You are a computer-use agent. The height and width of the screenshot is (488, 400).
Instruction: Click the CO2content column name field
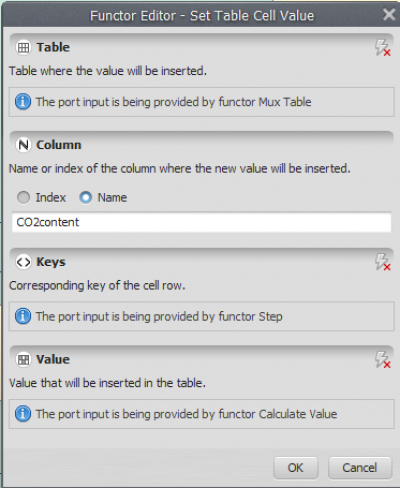tap(201, 222)
